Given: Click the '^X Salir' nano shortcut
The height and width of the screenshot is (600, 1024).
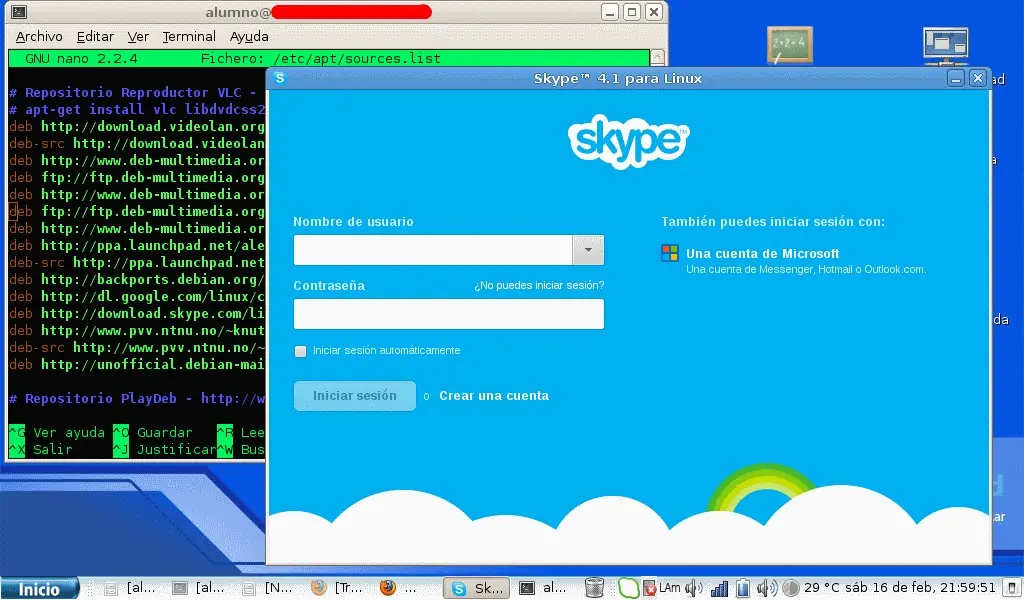Looking at the screenshot, I should pyautogui.click(x=40, y=449).
